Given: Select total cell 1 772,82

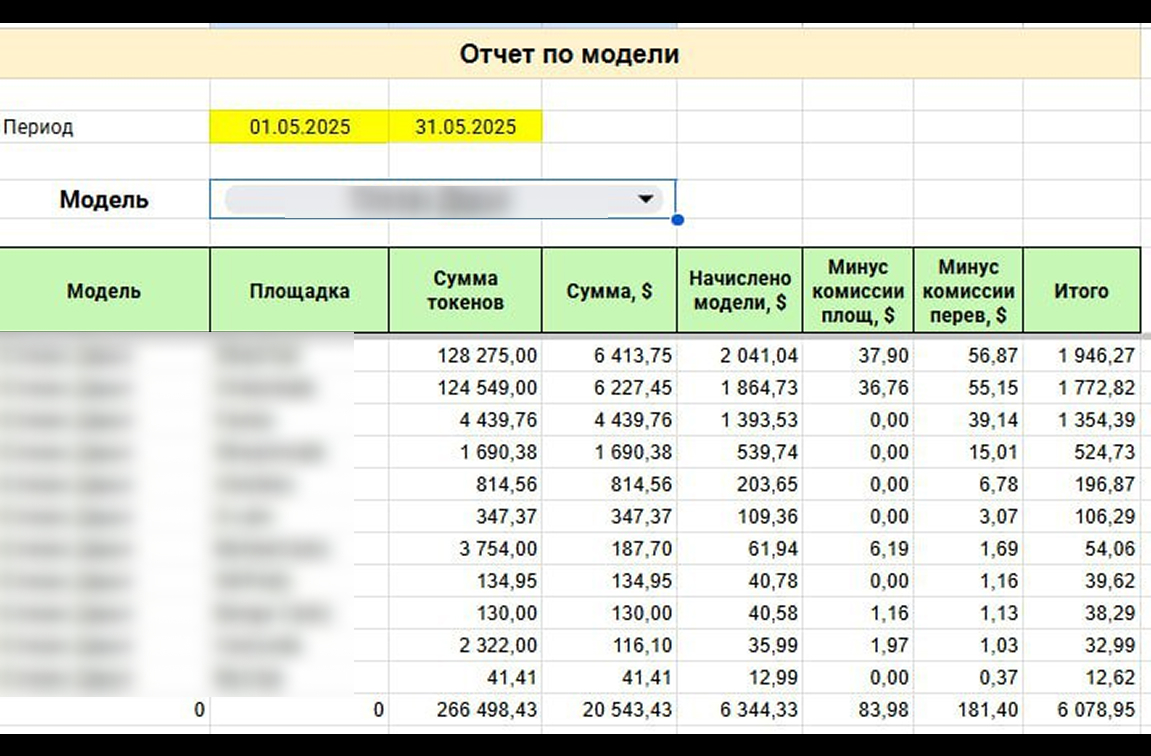Looking at the screenshot, I should pyautogui.click(x=1082, y=388).
